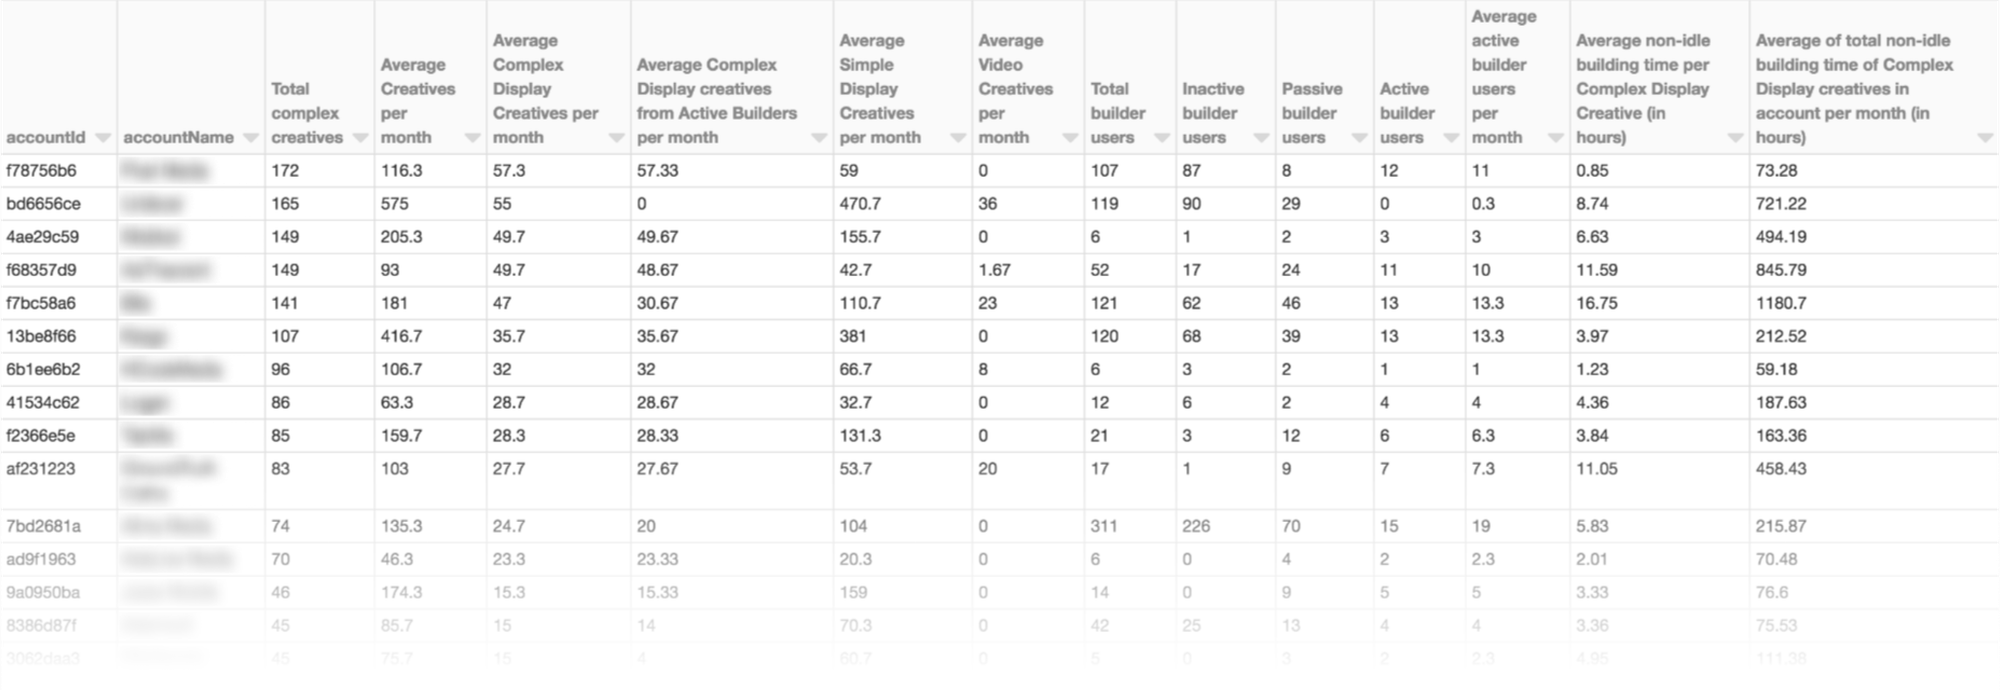The image size is (2000, 690).
Task: Open Average Simple Display Creatives filter arrow
Action: tap(957, 138)
